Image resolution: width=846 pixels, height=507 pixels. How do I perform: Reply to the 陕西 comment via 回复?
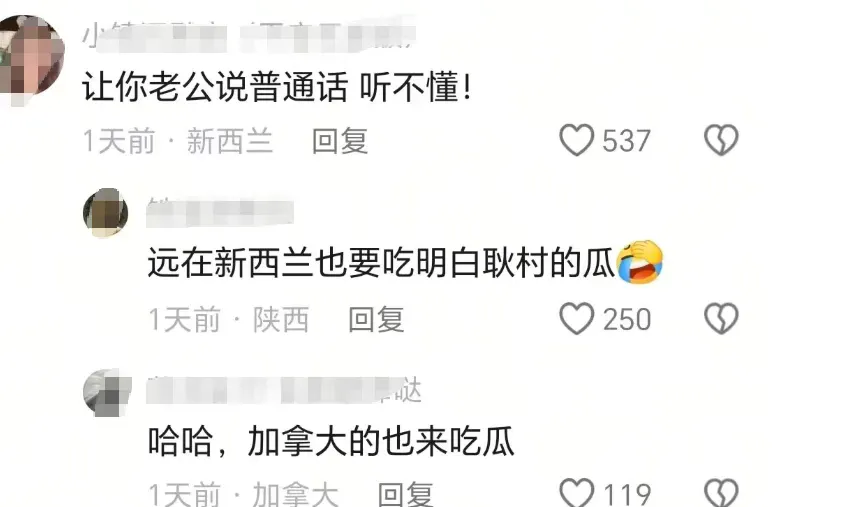(376, 319)
